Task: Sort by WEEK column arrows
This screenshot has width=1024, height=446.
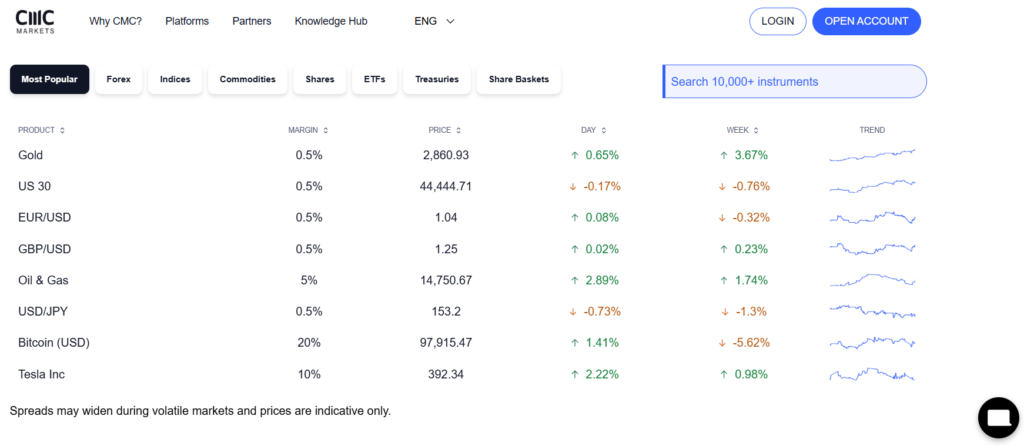Action: point(756,130)
